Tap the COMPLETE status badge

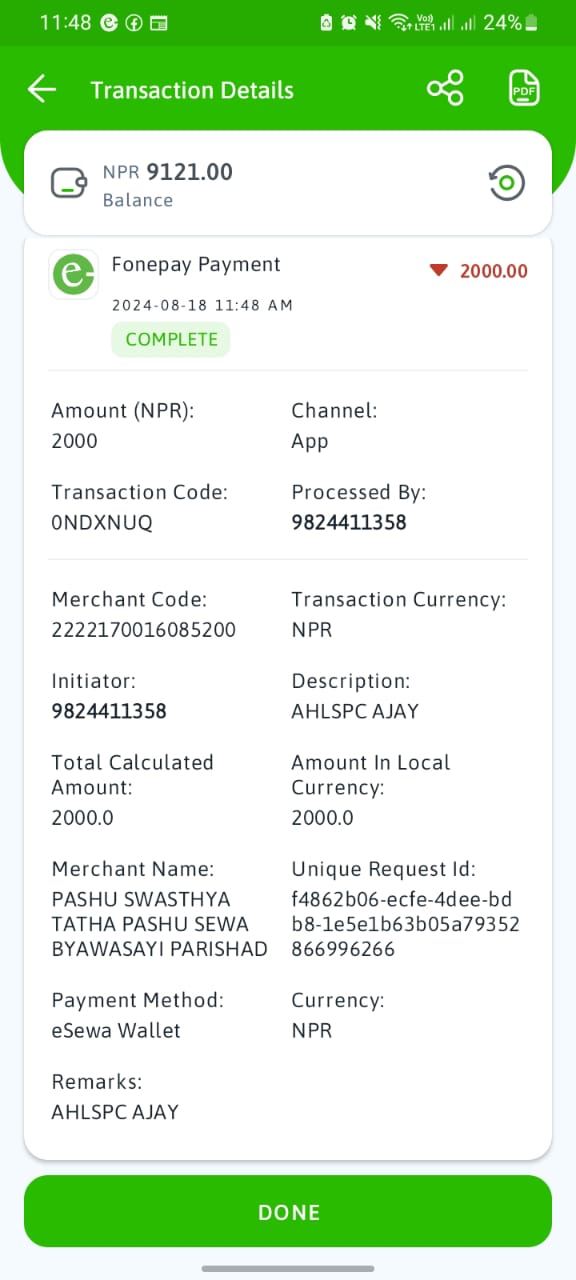click(171, 339)
